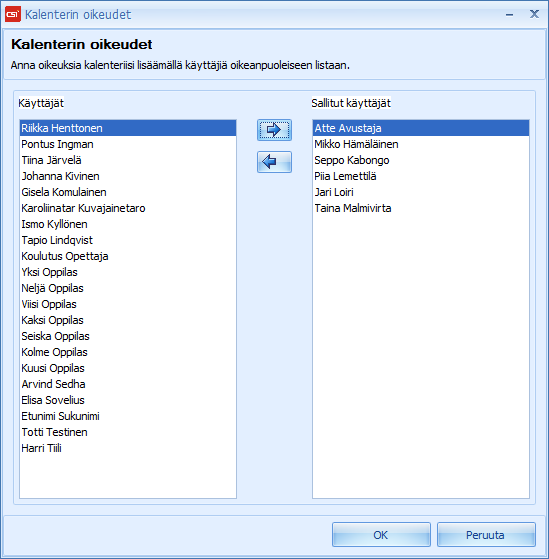Image resolution: width=549 pixels, height=559 pixels.
Task: Click the right arrow add-user button
Action: coord(274,130)
